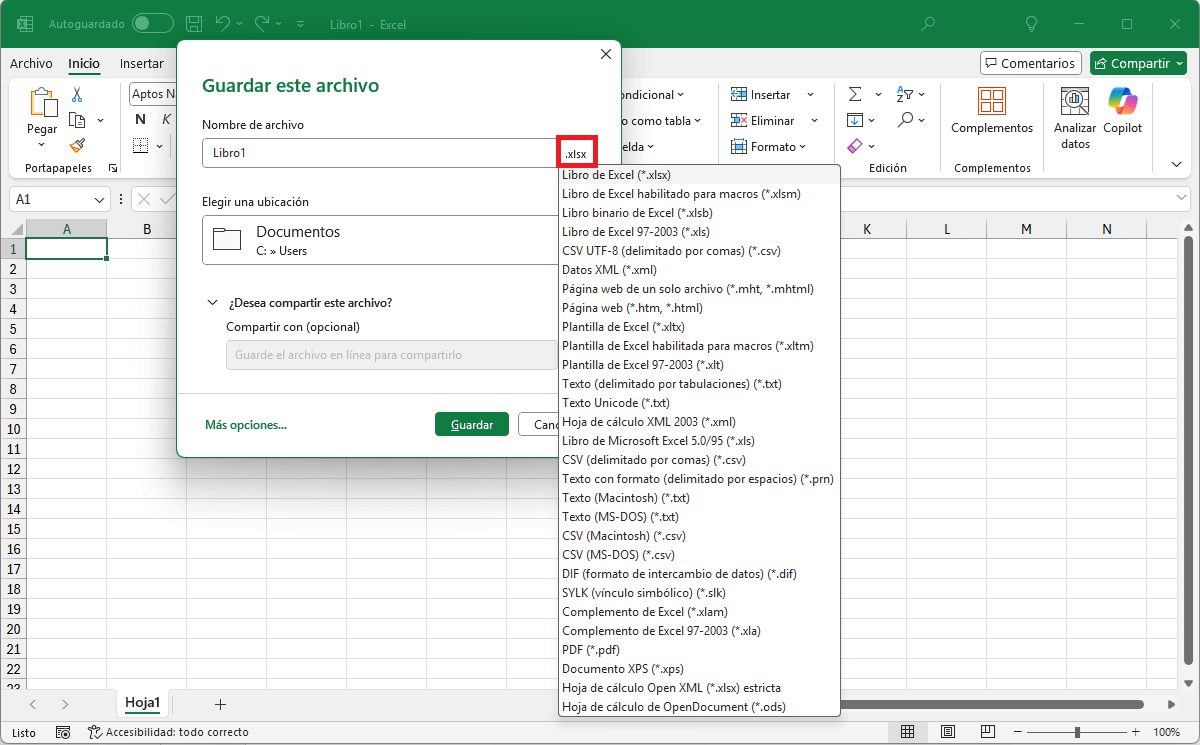Click the Nombre de archivo field
1200x745 pixels.
pyautogui.click(x=380, y=153)
